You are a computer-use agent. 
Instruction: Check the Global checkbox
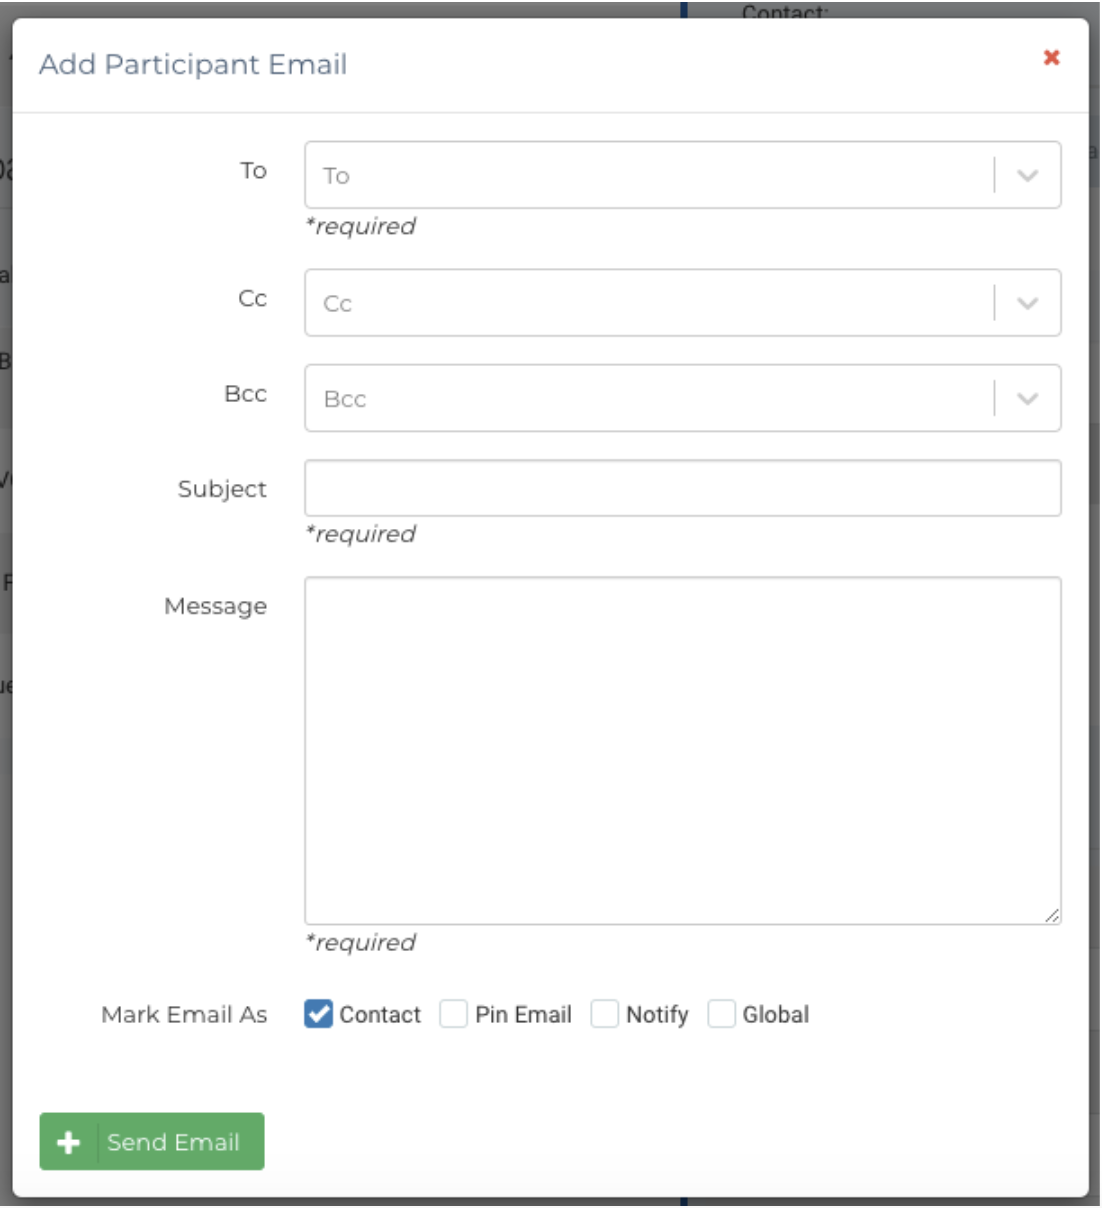[721, 1014]
